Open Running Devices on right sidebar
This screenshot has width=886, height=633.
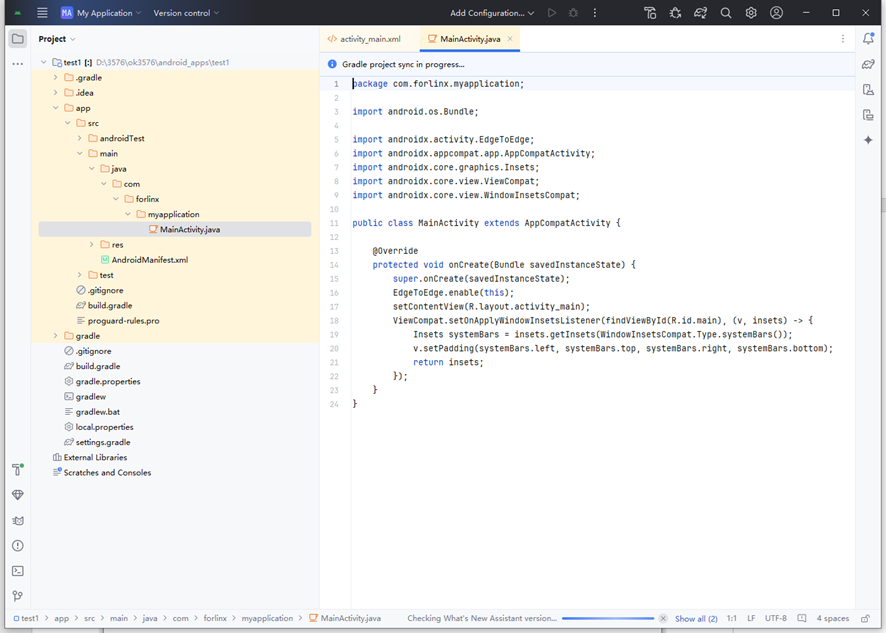click(868, 115)
